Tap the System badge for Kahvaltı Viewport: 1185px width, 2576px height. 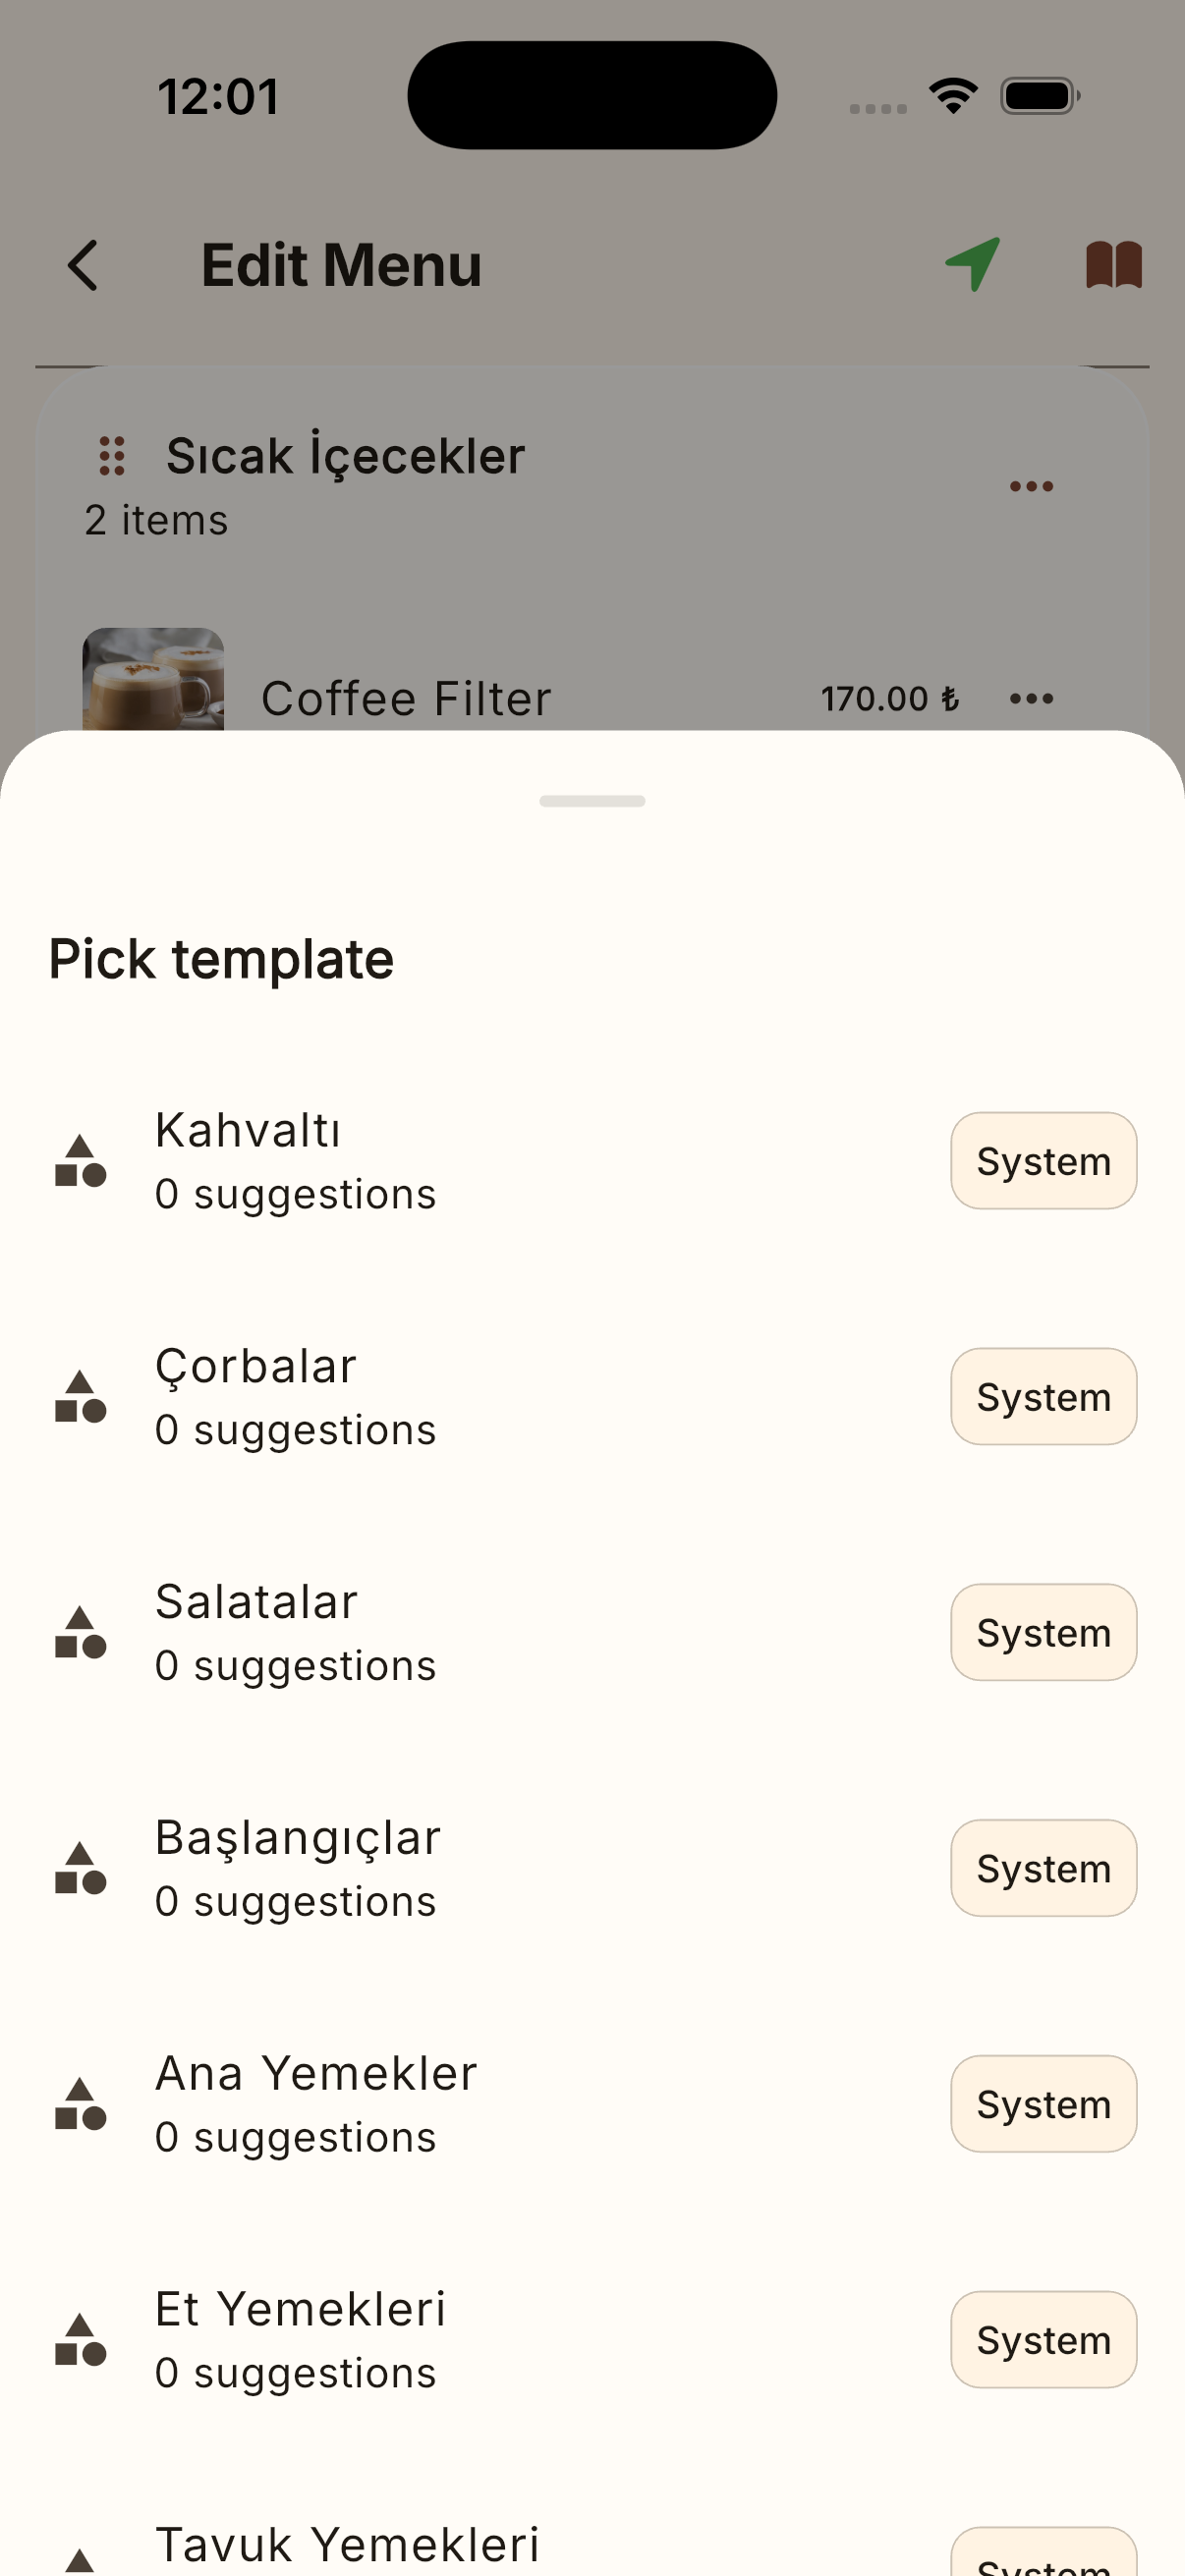[1043, 1161]
